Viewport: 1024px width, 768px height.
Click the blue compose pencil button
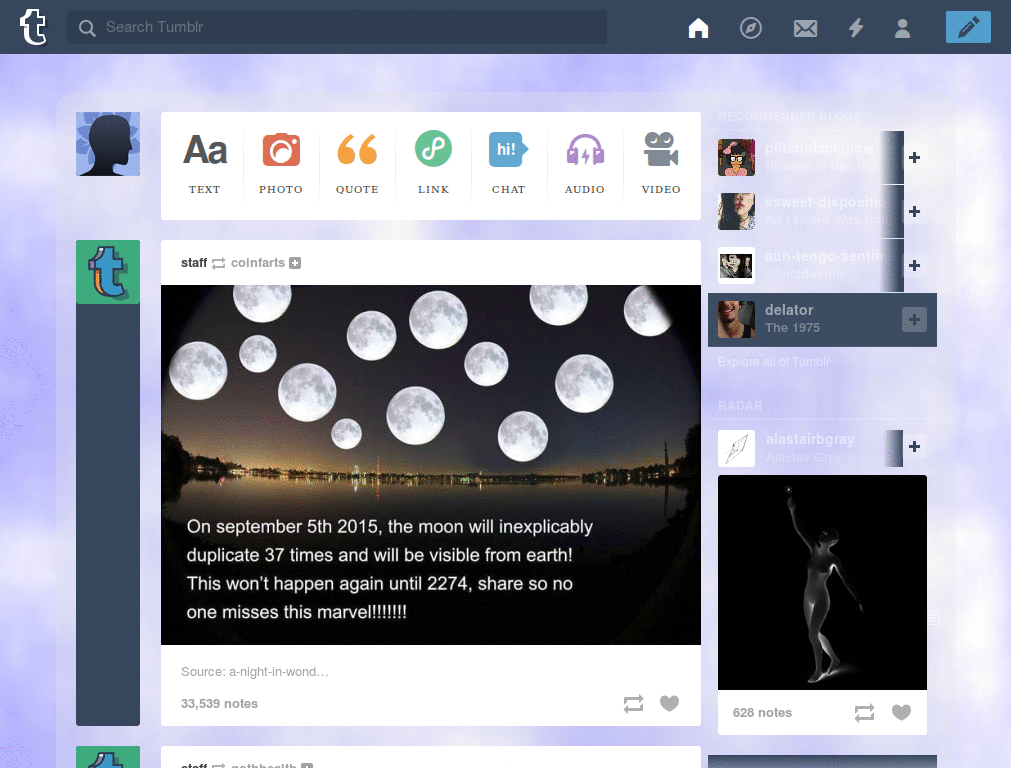pyautogui.click(x=968, y=27)
